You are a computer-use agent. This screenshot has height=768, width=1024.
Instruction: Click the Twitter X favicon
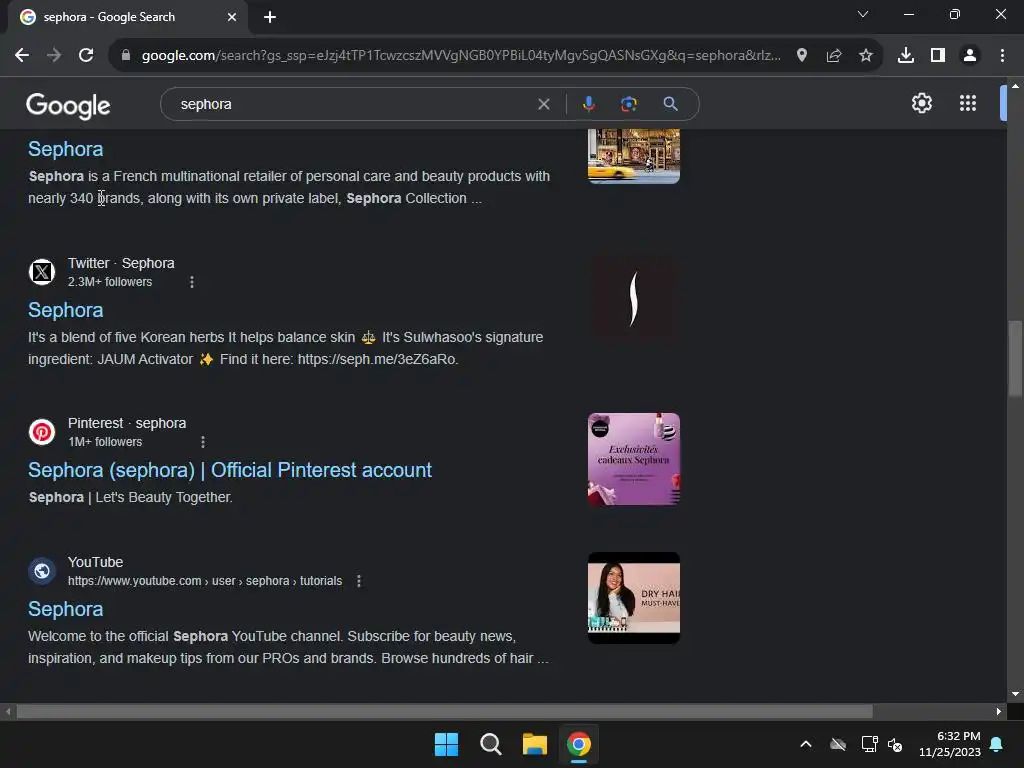click(x=42, y=272)
